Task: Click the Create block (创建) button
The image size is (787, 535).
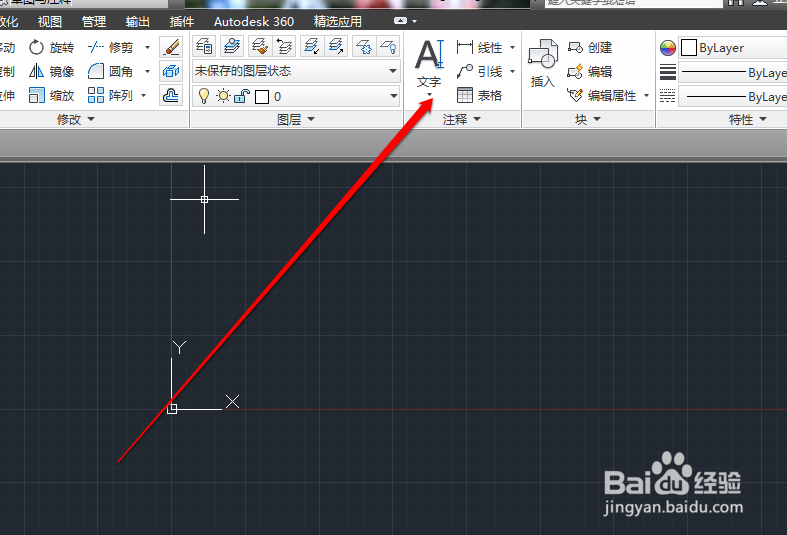Action: [x=590, y=48]
